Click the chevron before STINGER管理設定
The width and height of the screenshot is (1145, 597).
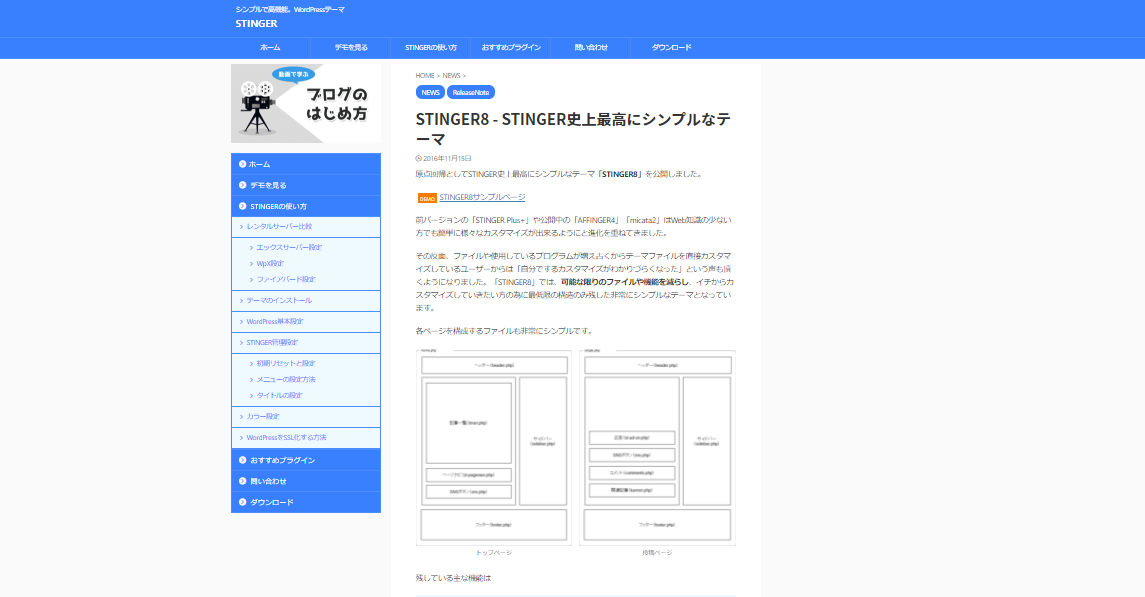click(x=242, y=343)
